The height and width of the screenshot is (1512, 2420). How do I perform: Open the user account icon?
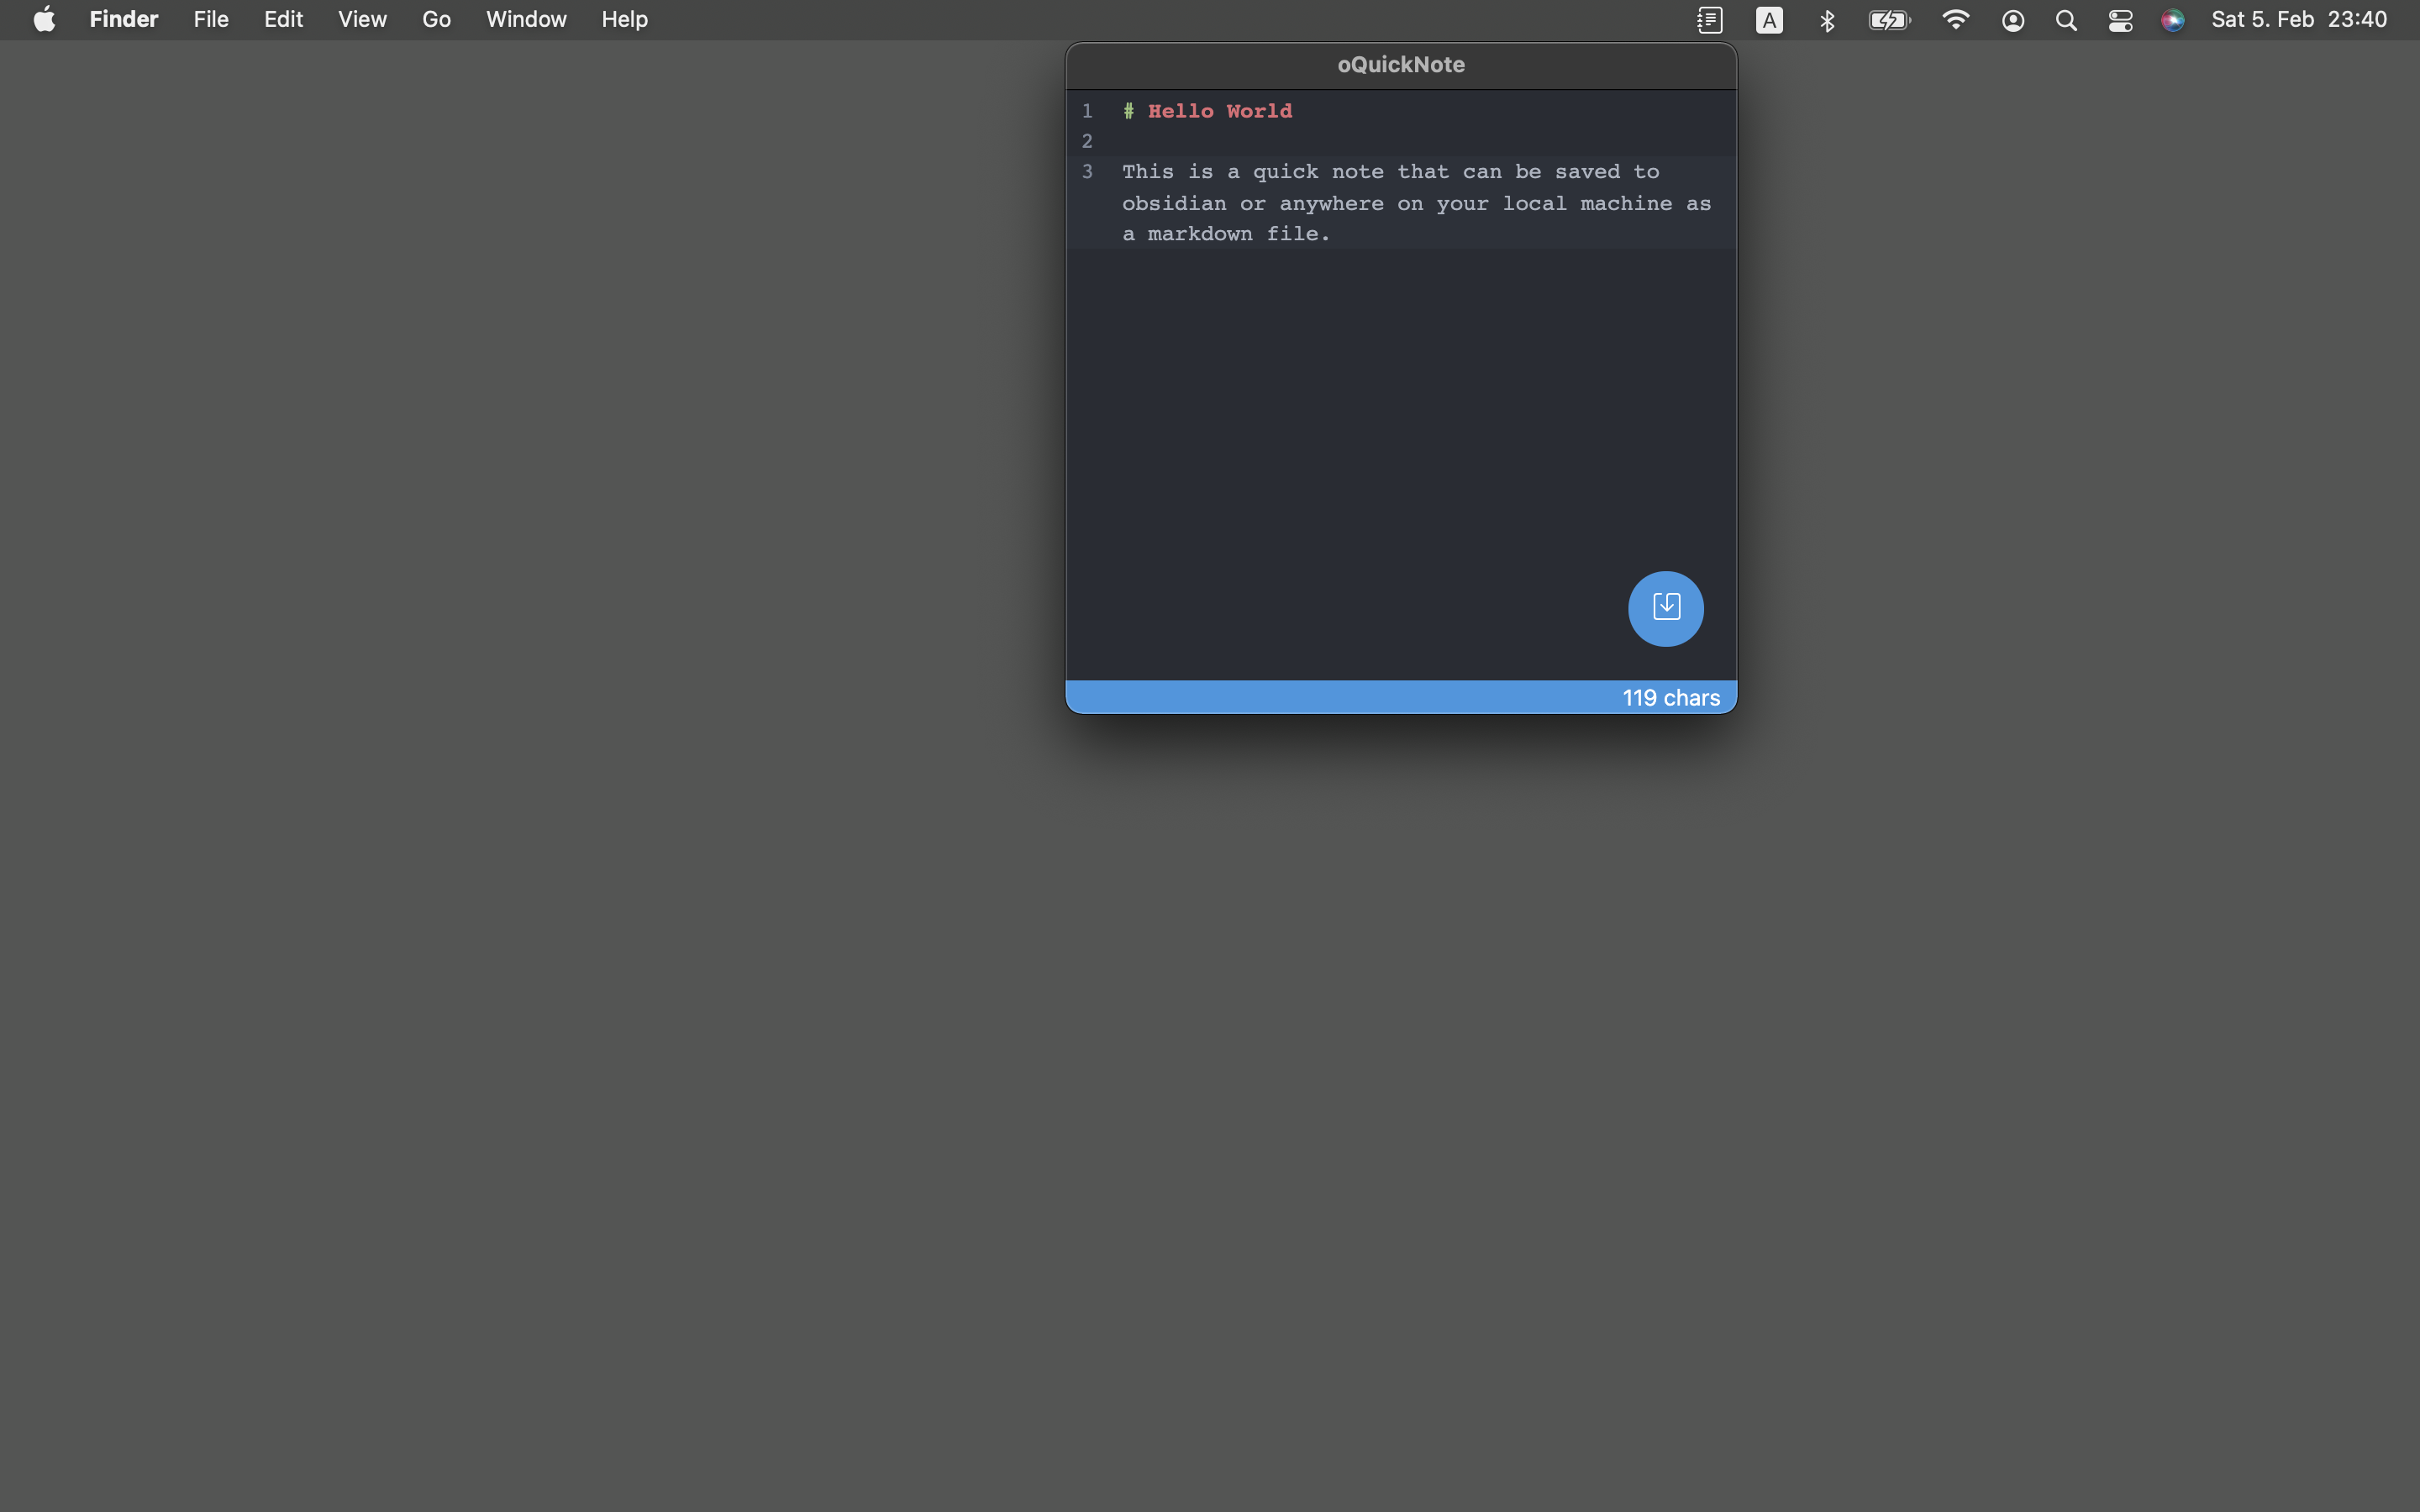coord(2013,20)
